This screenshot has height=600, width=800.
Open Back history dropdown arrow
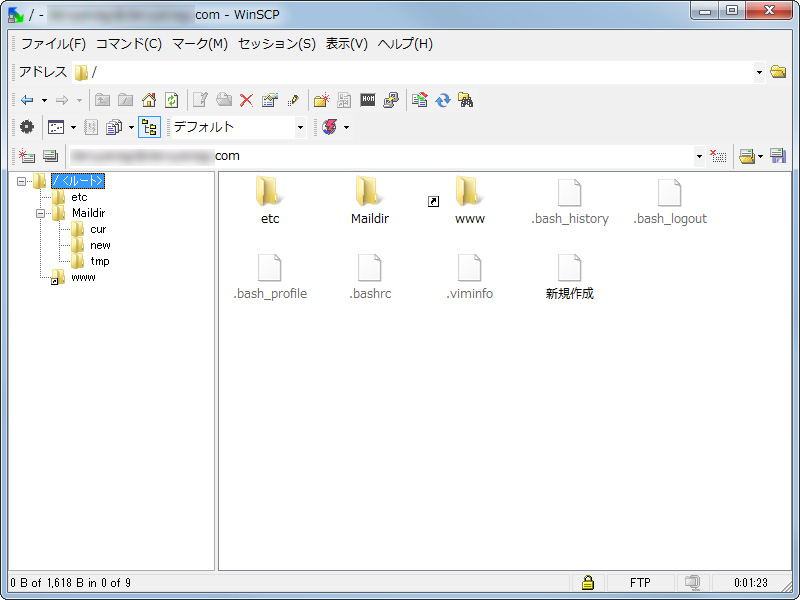tap(44, 101)
